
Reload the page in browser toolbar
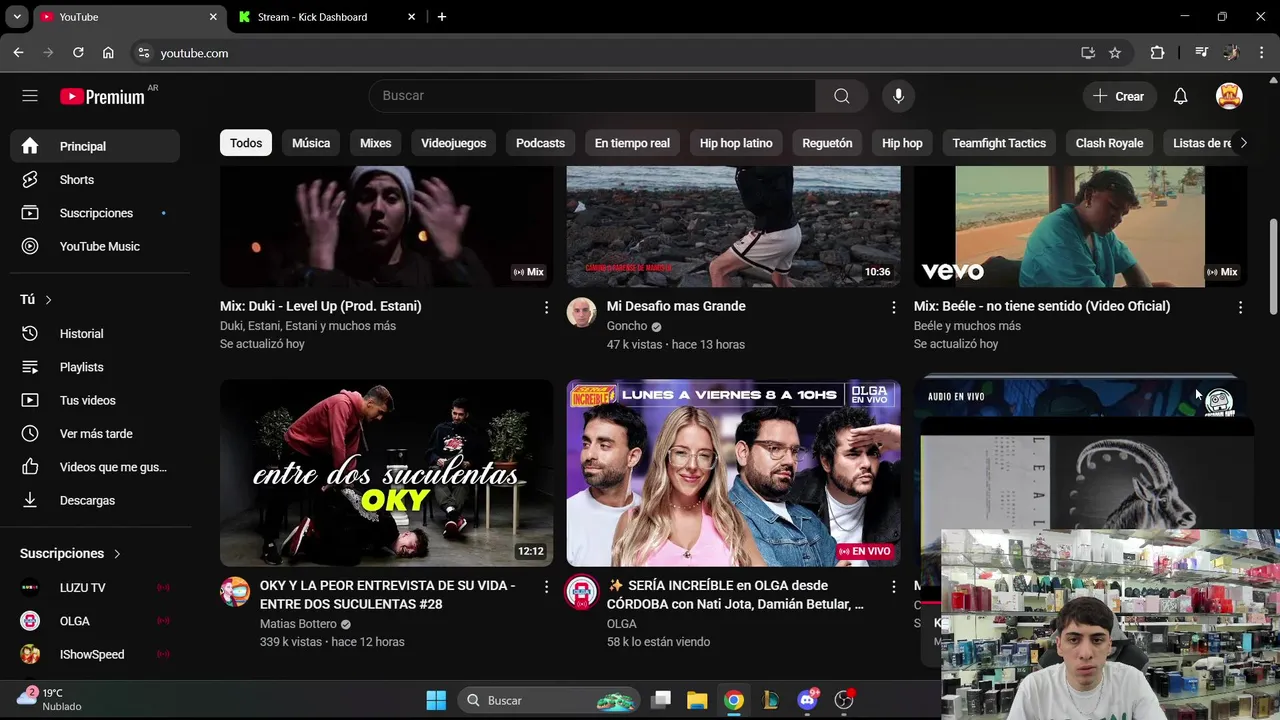[x=78, y=53]
